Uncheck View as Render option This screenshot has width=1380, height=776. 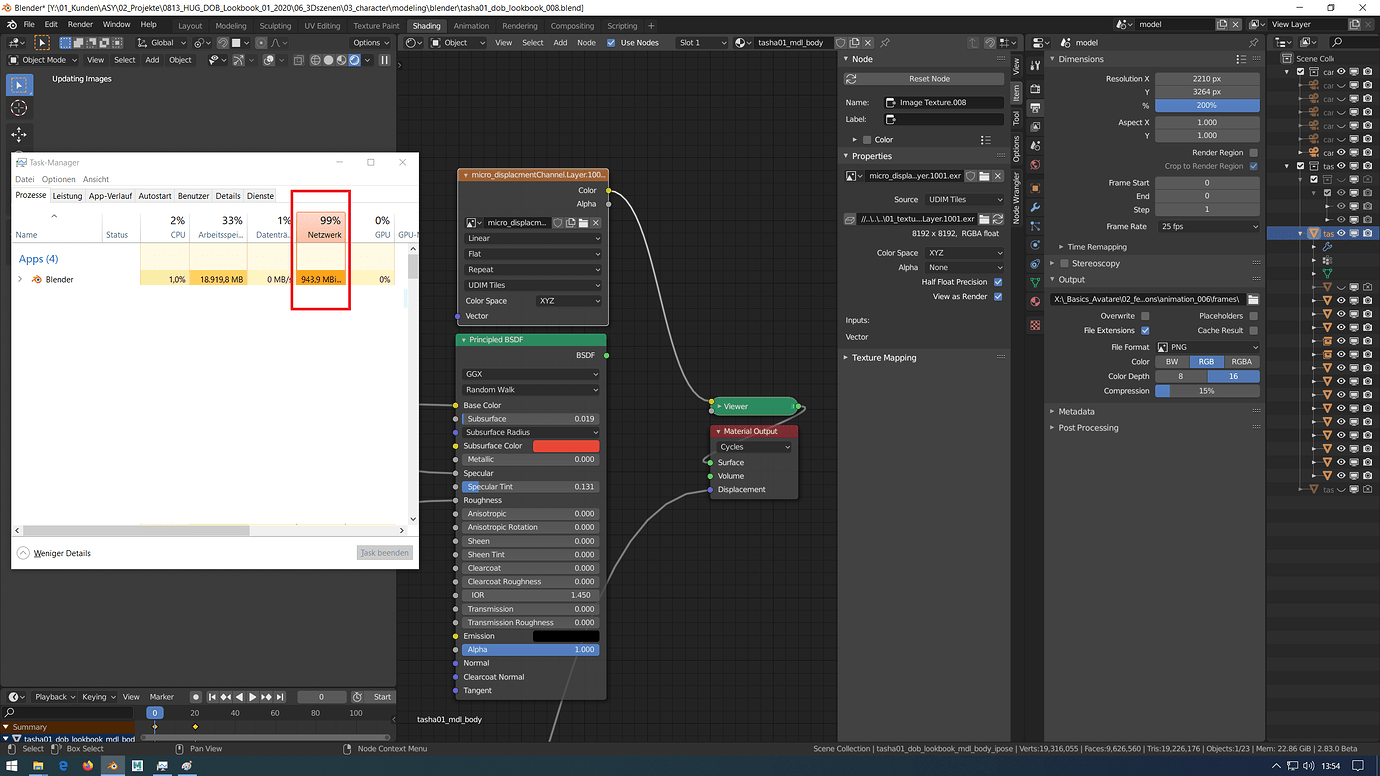click(x=998, y=296)
